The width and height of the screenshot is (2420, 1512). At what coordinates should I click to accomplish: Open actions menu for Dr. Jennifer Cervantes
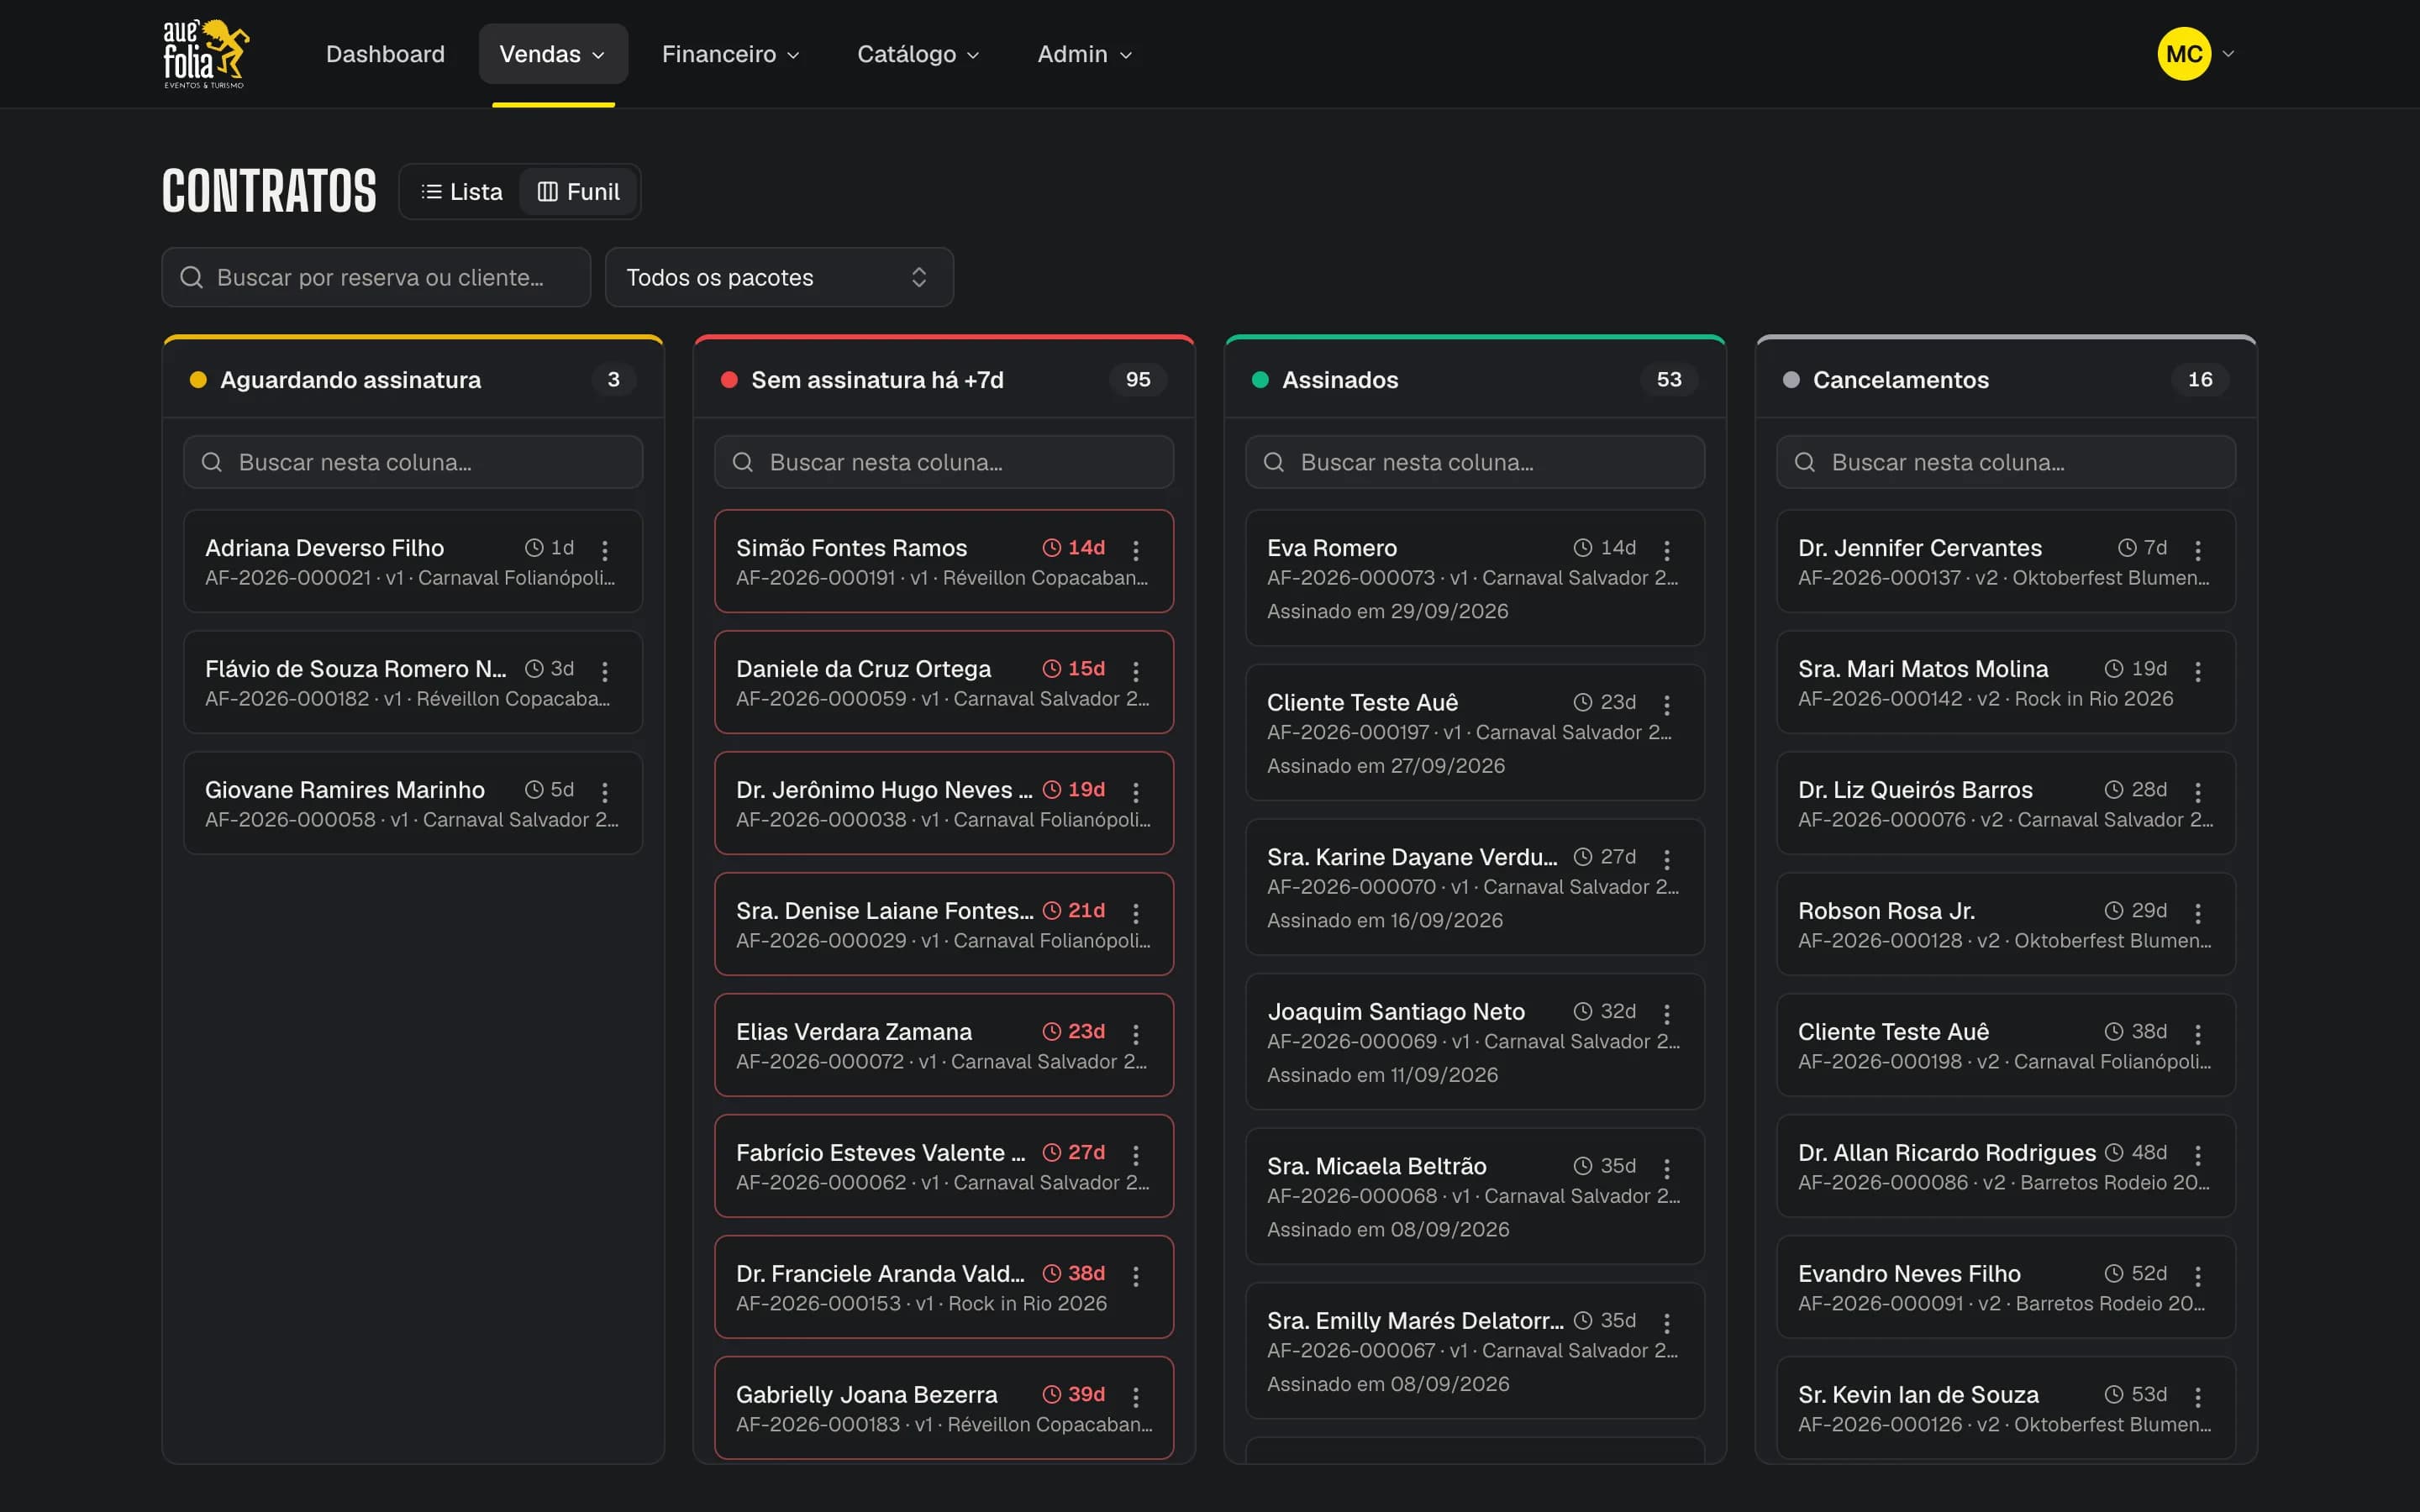click(x=2198, y=550)
